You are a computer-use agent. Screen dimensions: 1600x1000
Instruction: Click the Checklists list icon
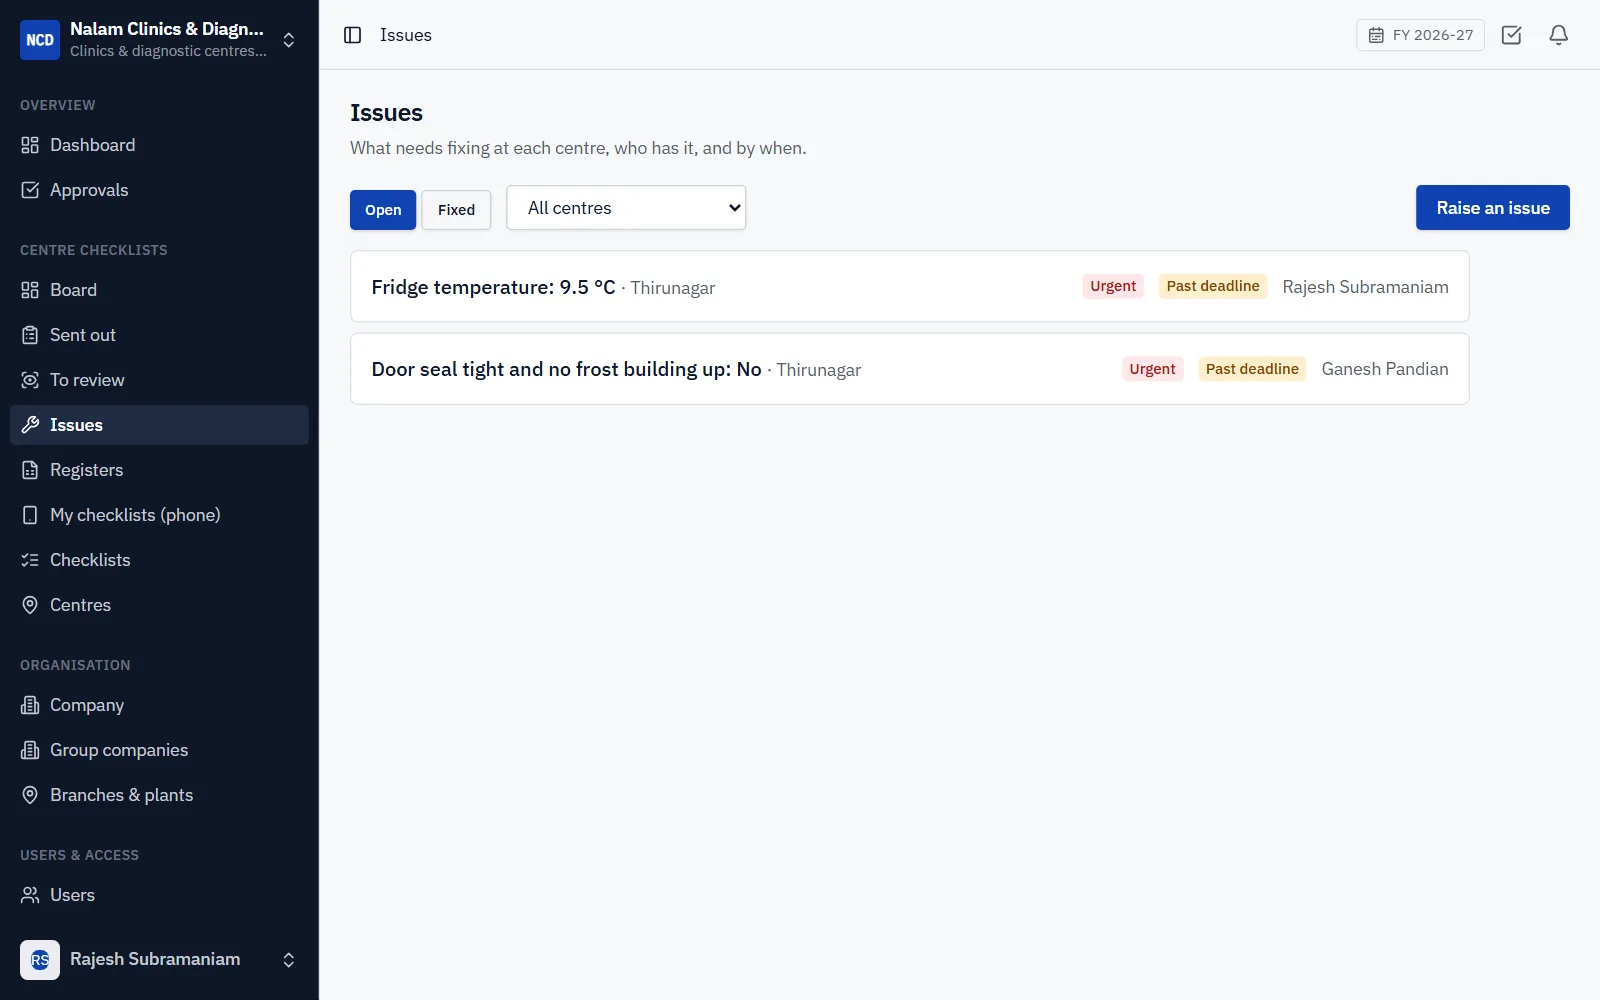[30, 560]
